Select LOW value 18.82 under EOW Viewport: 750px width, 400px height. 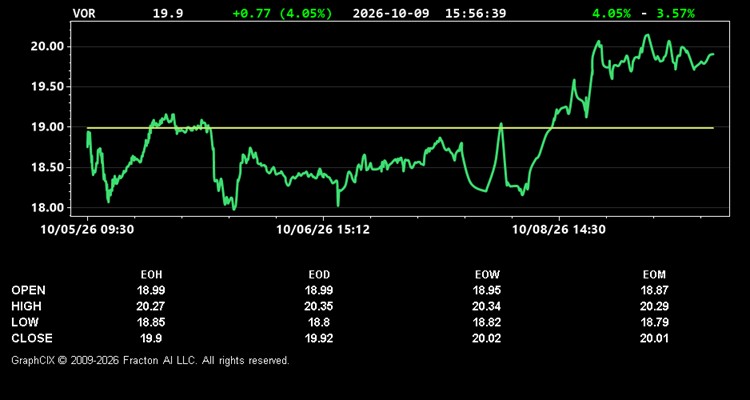click(x=487, y=322)
